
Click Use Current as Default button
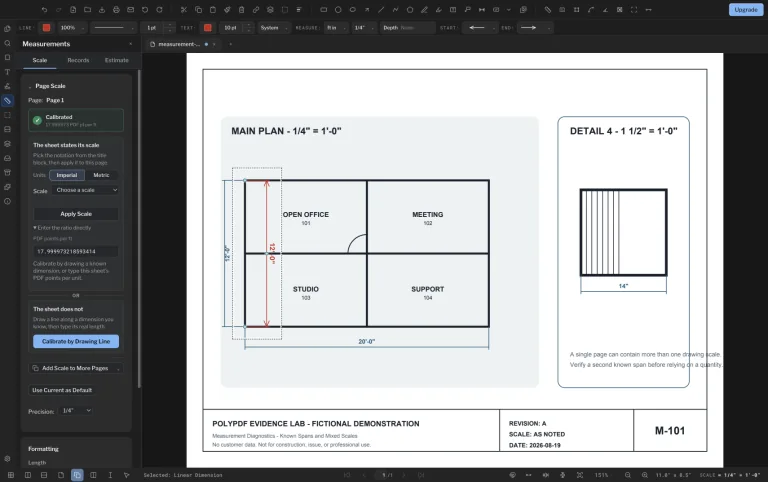[x=62, y=390]
